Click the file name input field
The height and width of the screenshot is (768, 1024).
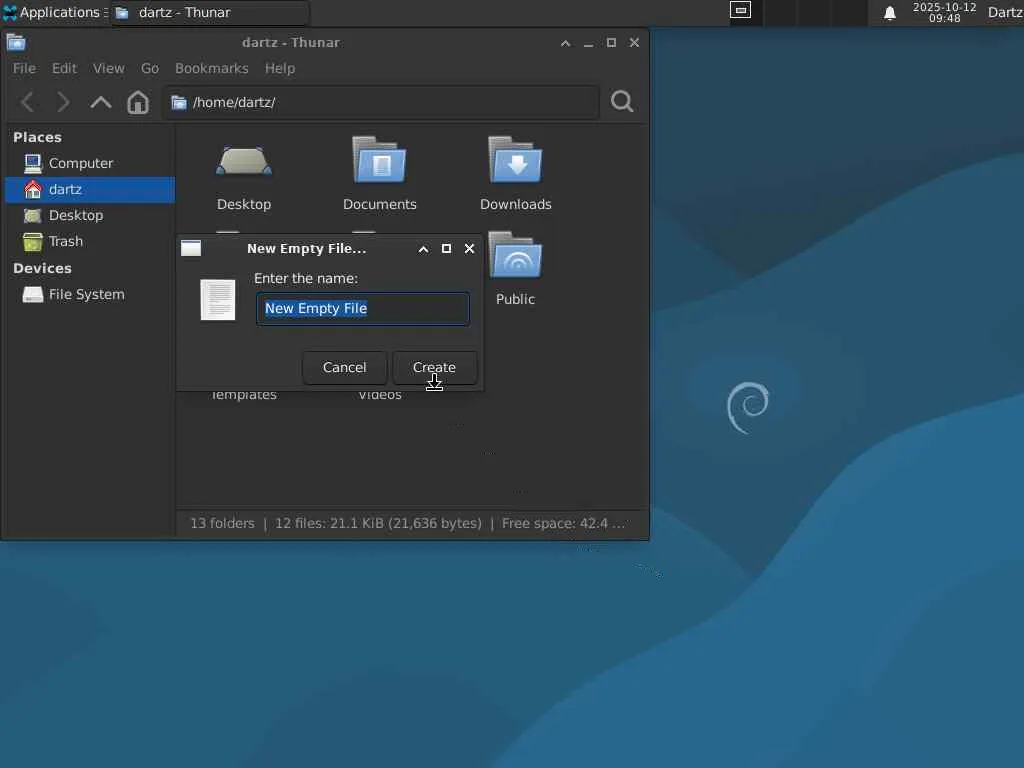coord(362,308)
